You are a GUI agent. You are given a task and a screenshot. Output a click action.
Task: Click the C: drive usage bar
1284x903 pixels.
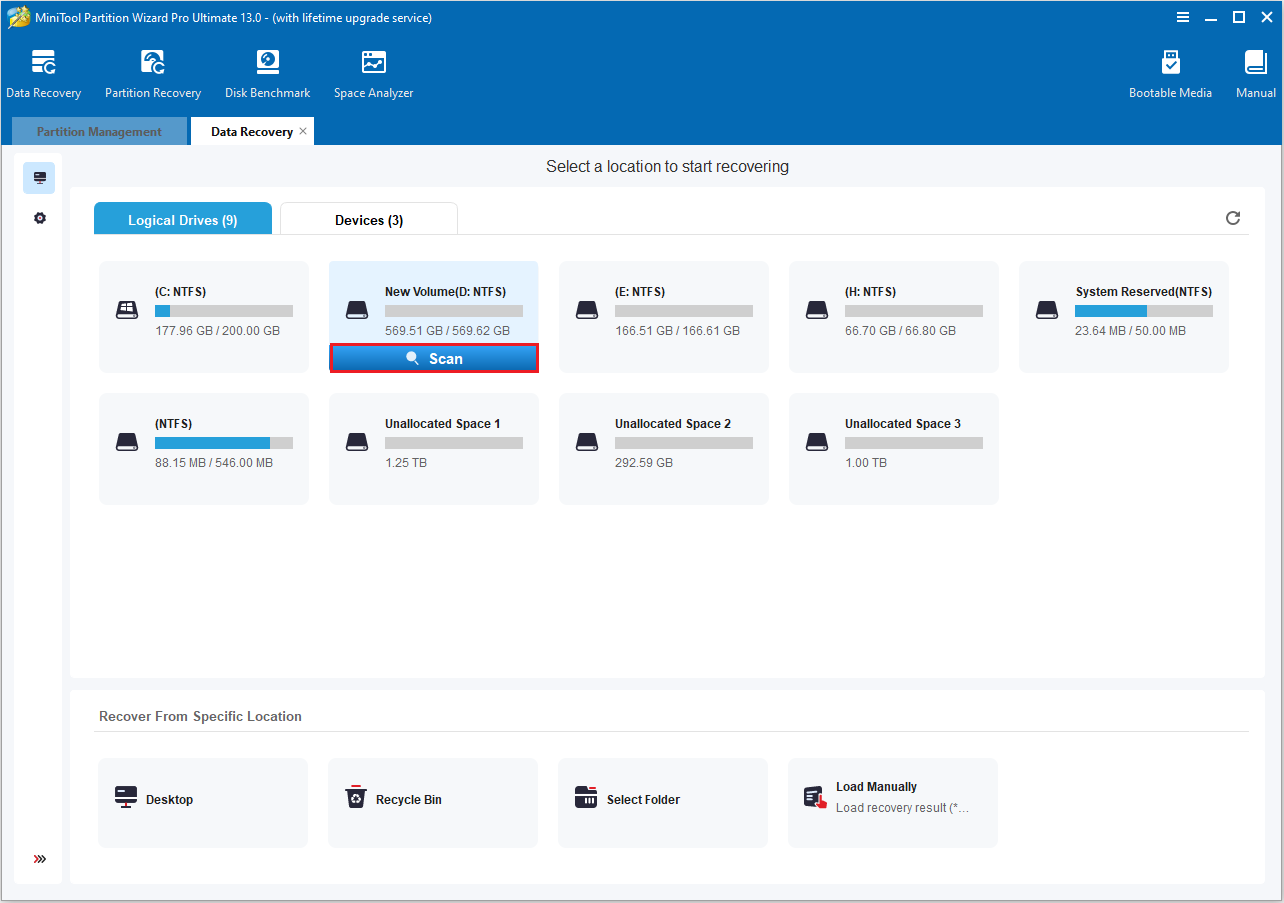tap(223, 310)
